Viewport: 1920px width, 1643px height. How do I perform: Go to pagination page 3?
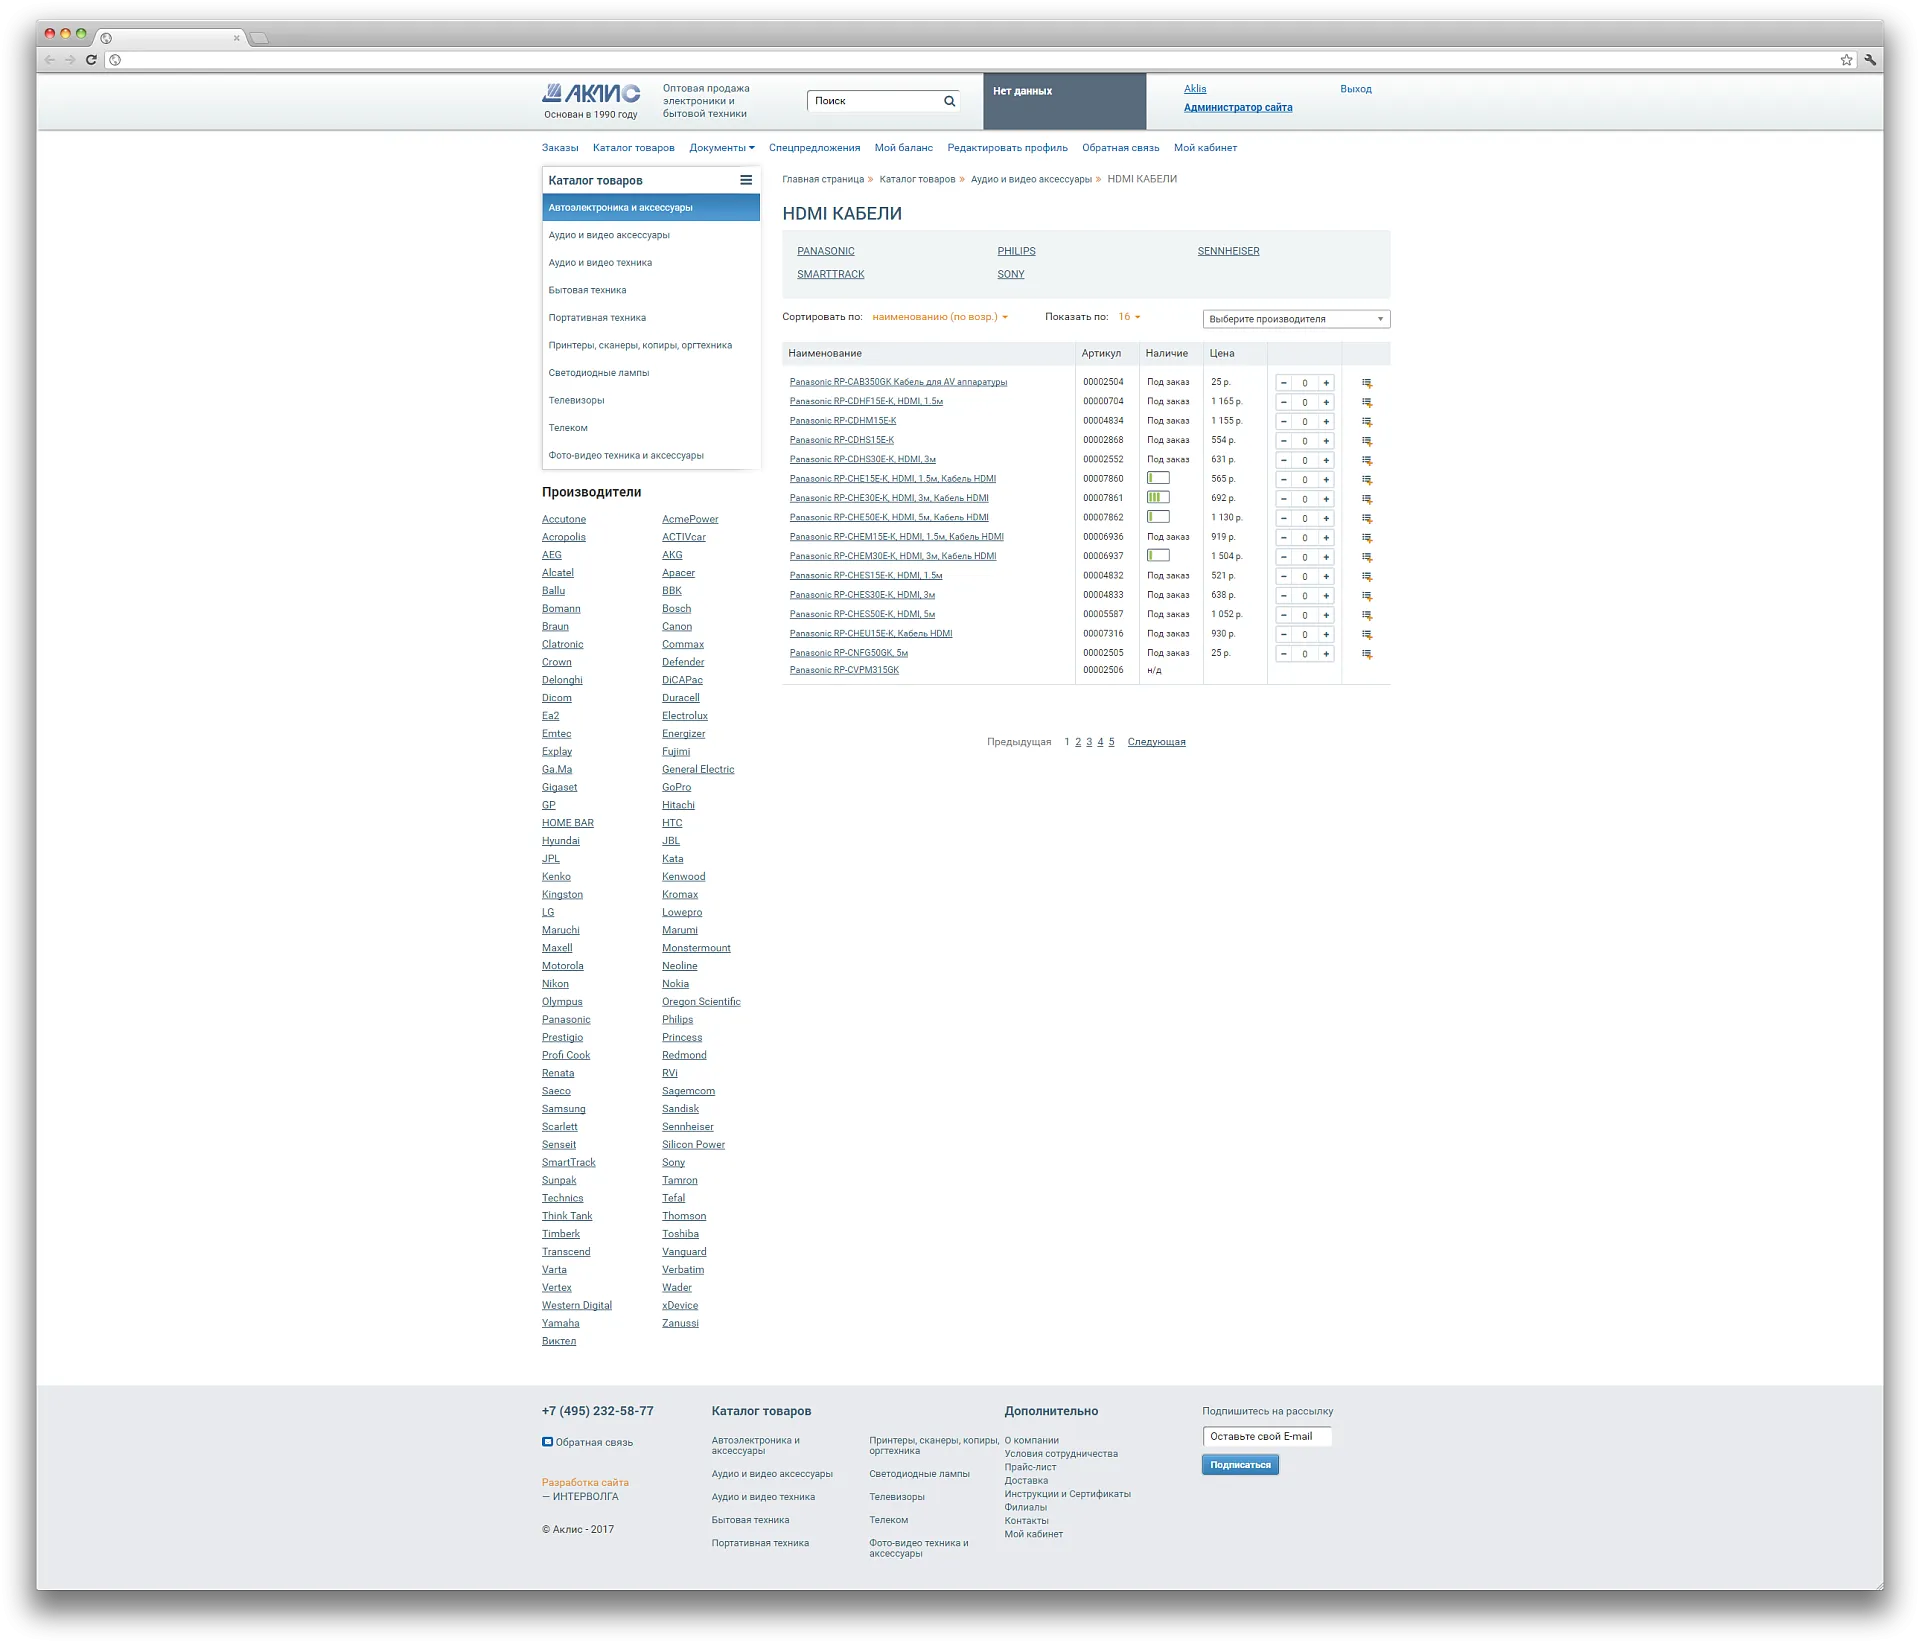coord(1089,742)
